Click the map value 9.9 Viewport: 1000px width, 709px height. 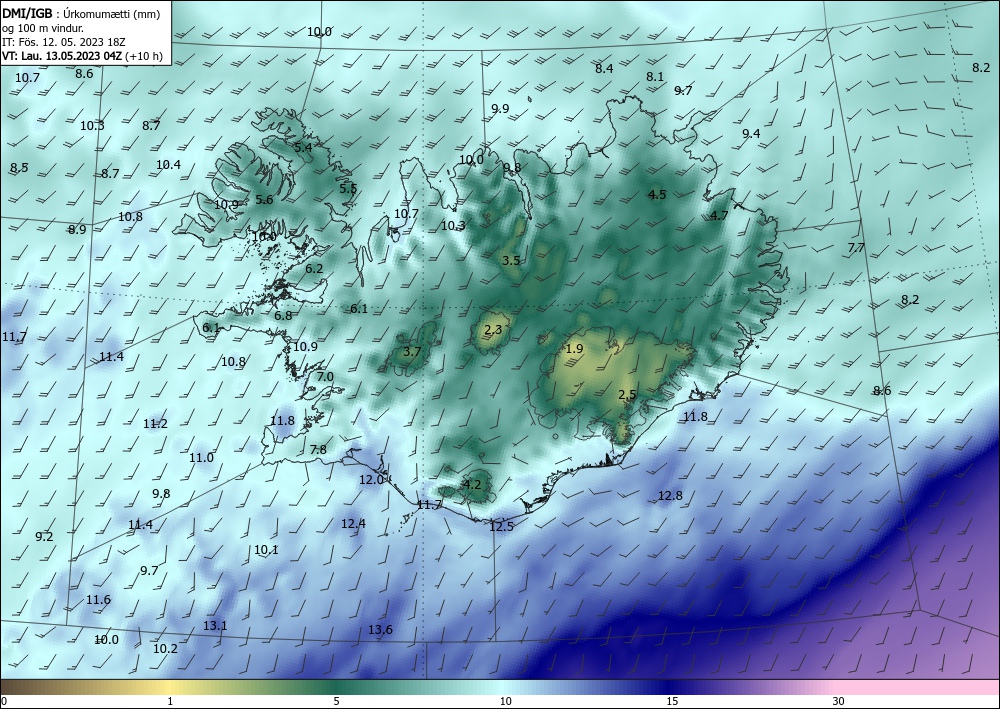click(x=500, y=108)
